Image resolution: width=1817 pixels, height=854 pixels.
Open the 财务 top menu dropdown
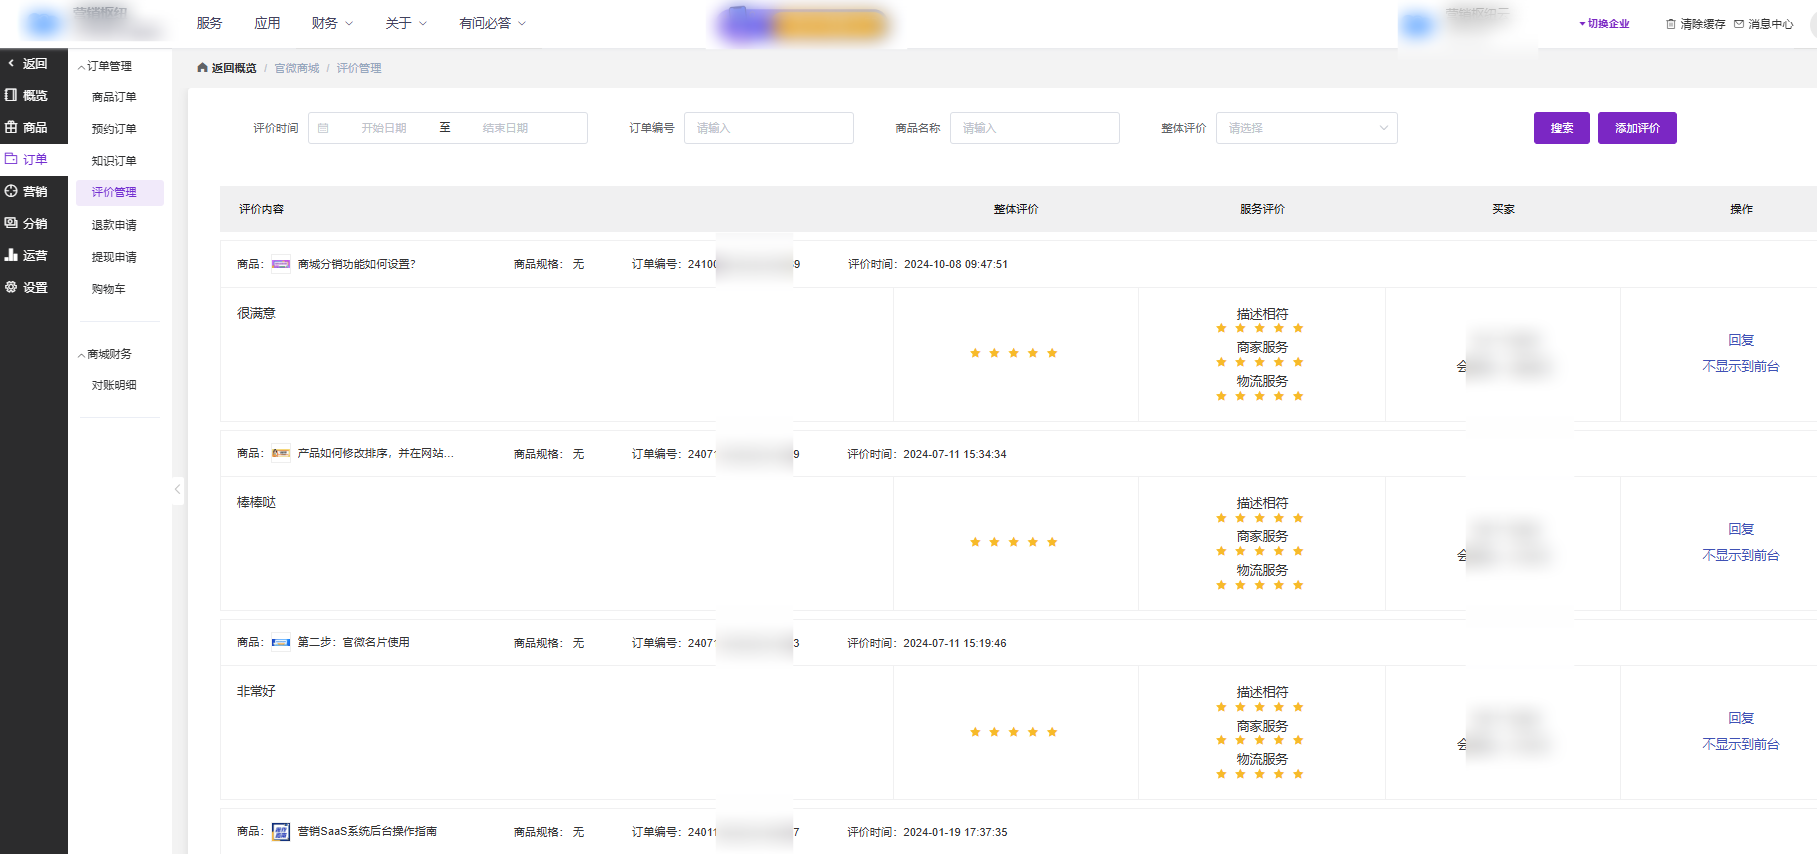pos(332,23)
